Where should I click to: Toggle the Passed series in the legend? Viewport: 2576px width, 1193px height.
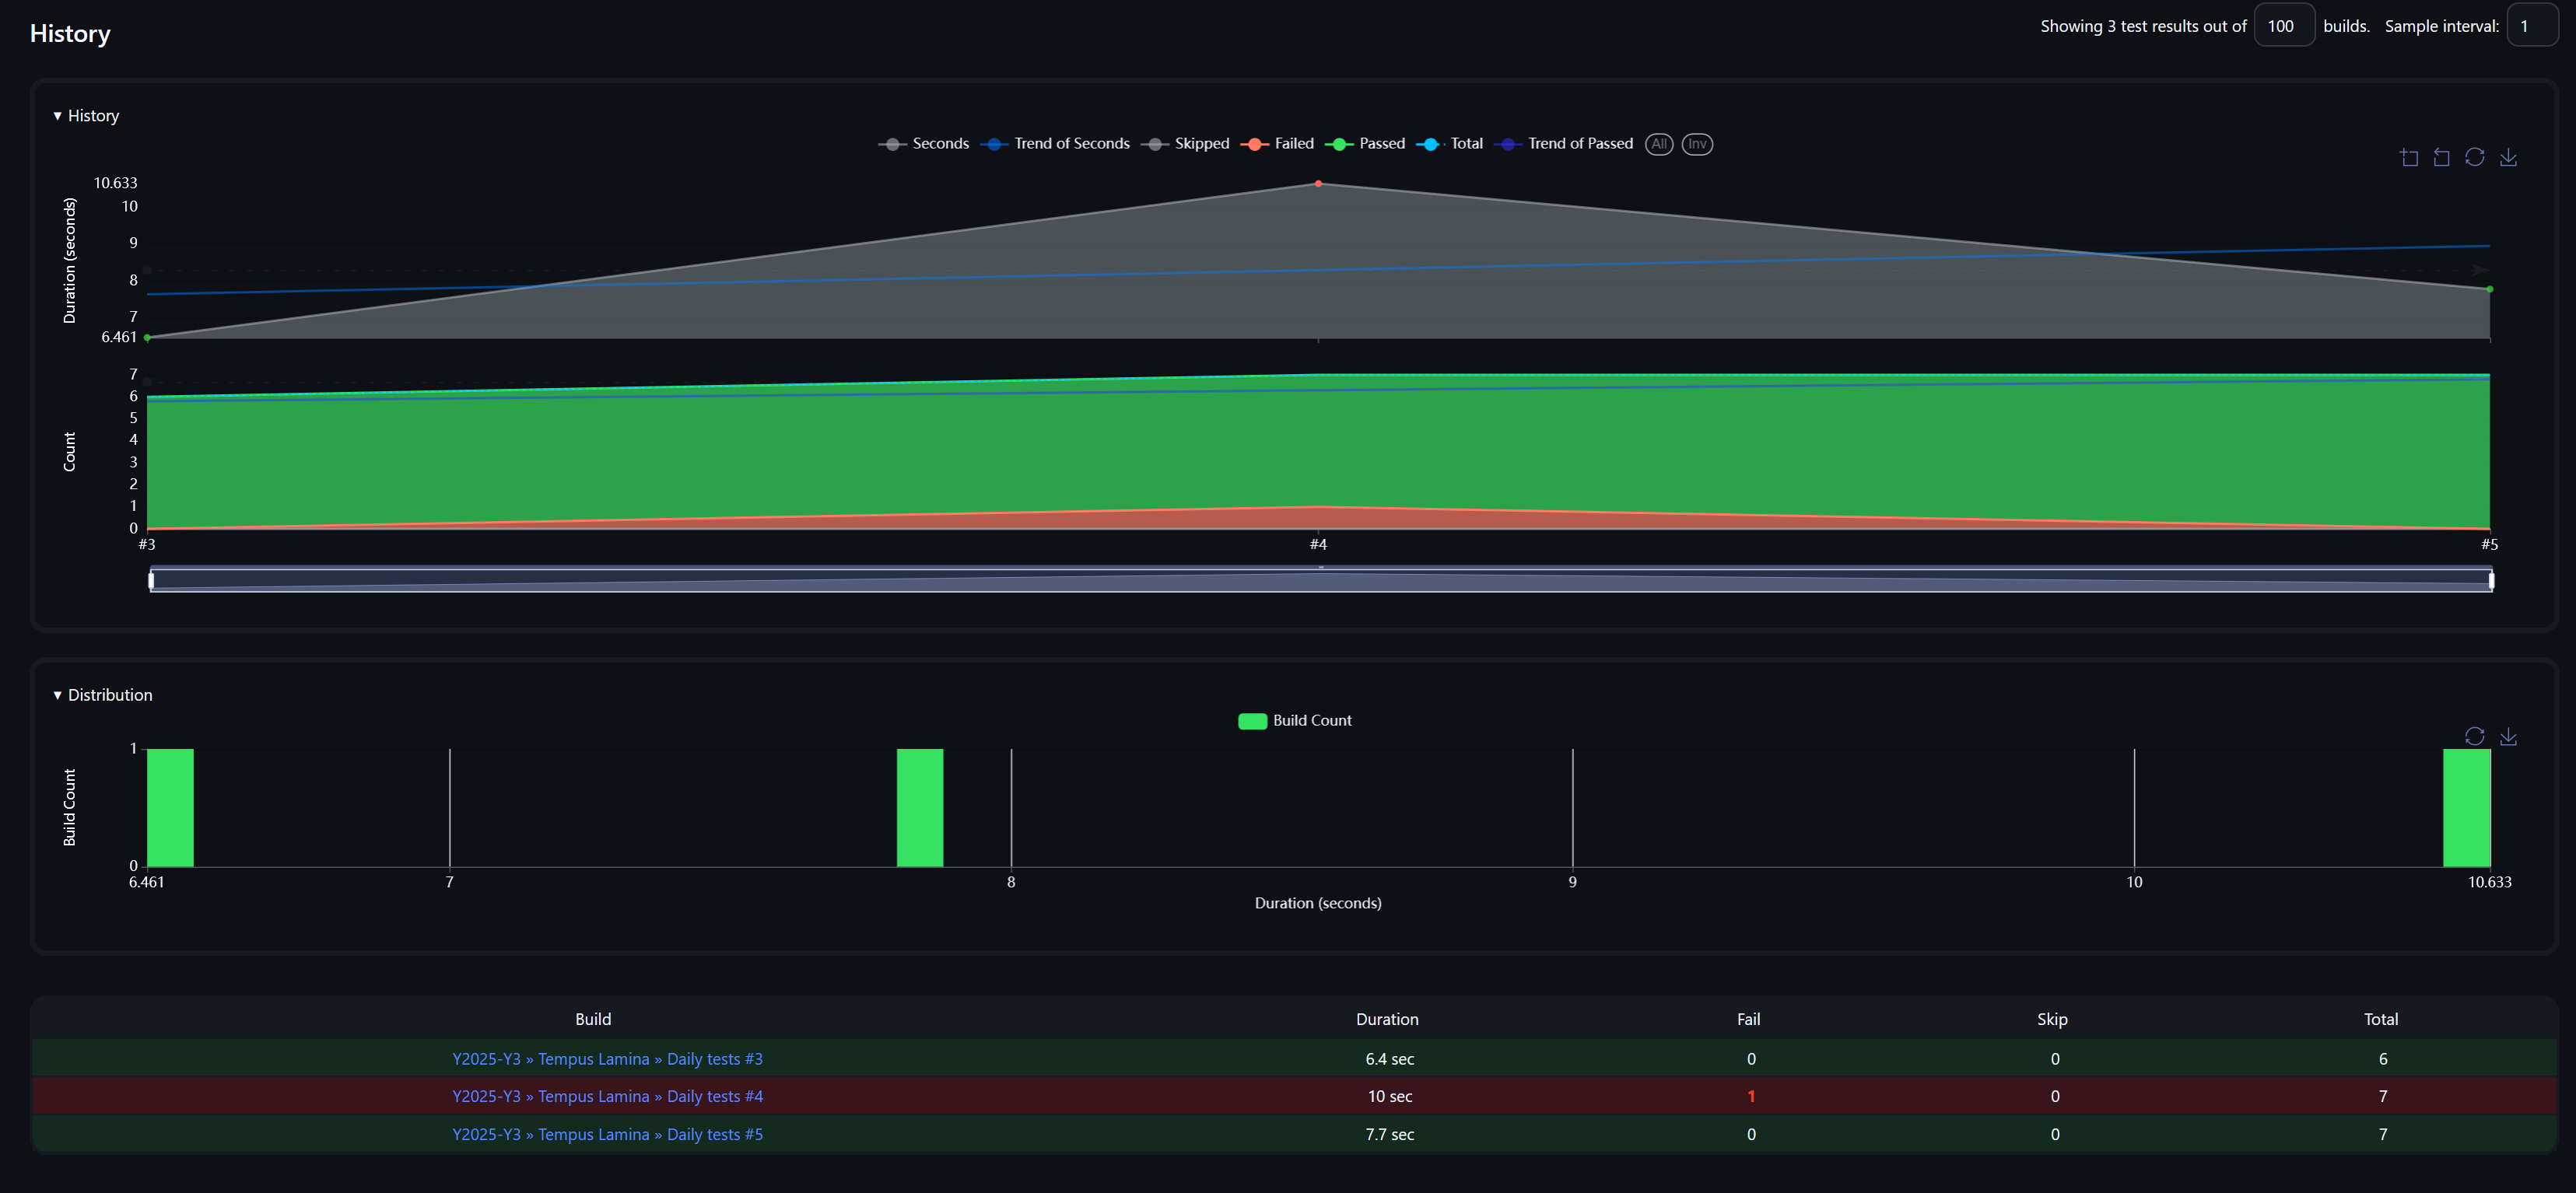(1366, 143)
